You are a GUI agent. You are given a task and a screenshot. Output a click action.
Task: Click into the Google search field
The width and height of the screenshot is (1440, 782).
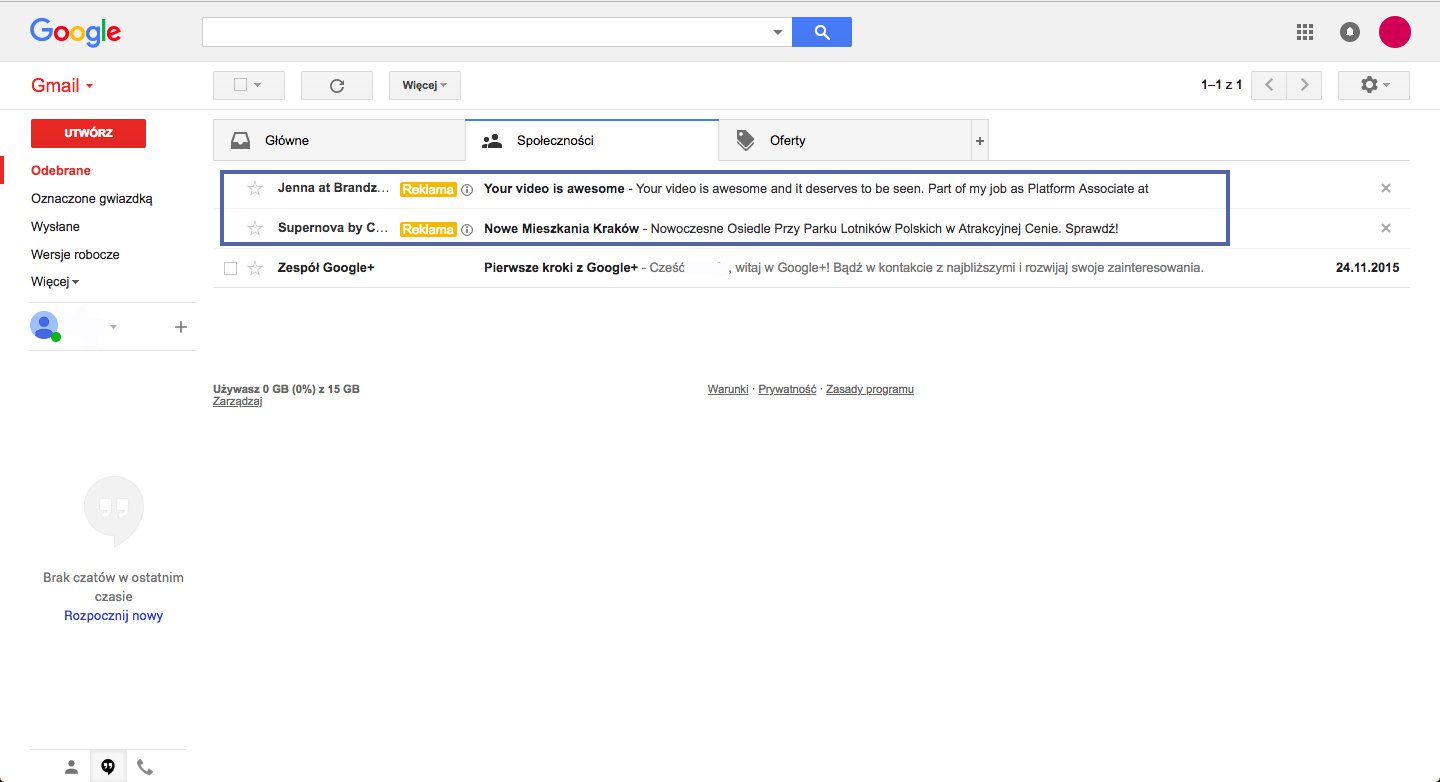485,32
